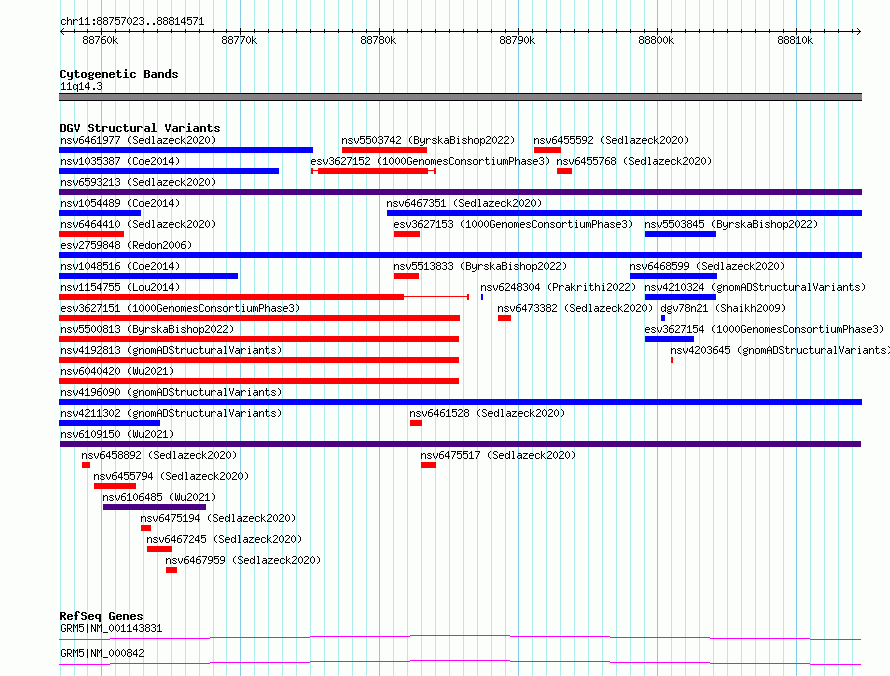Click the purple bar of nsv6106485
The height and width of the screenshot is (676, 890).
click(154, 507)
